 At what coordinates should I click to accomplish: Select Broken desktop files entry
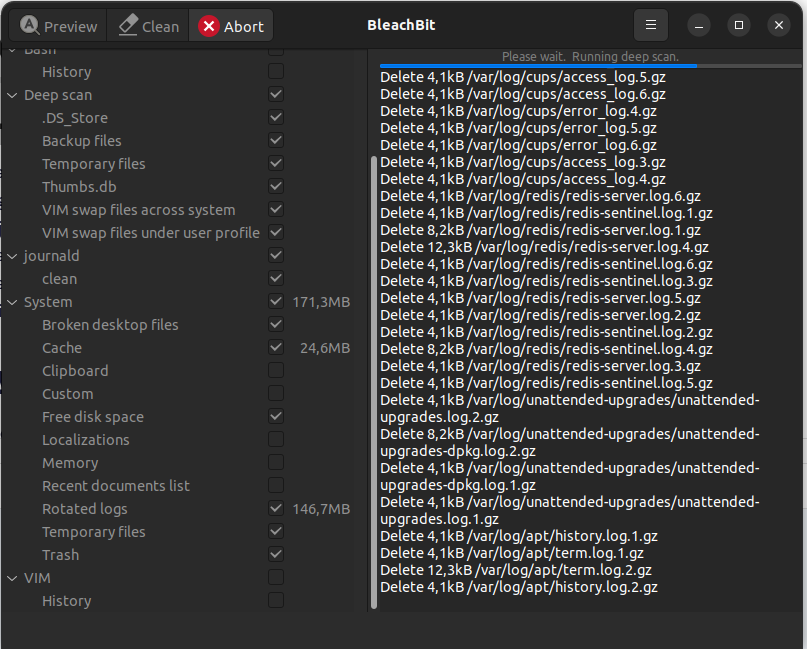[110, 325]
